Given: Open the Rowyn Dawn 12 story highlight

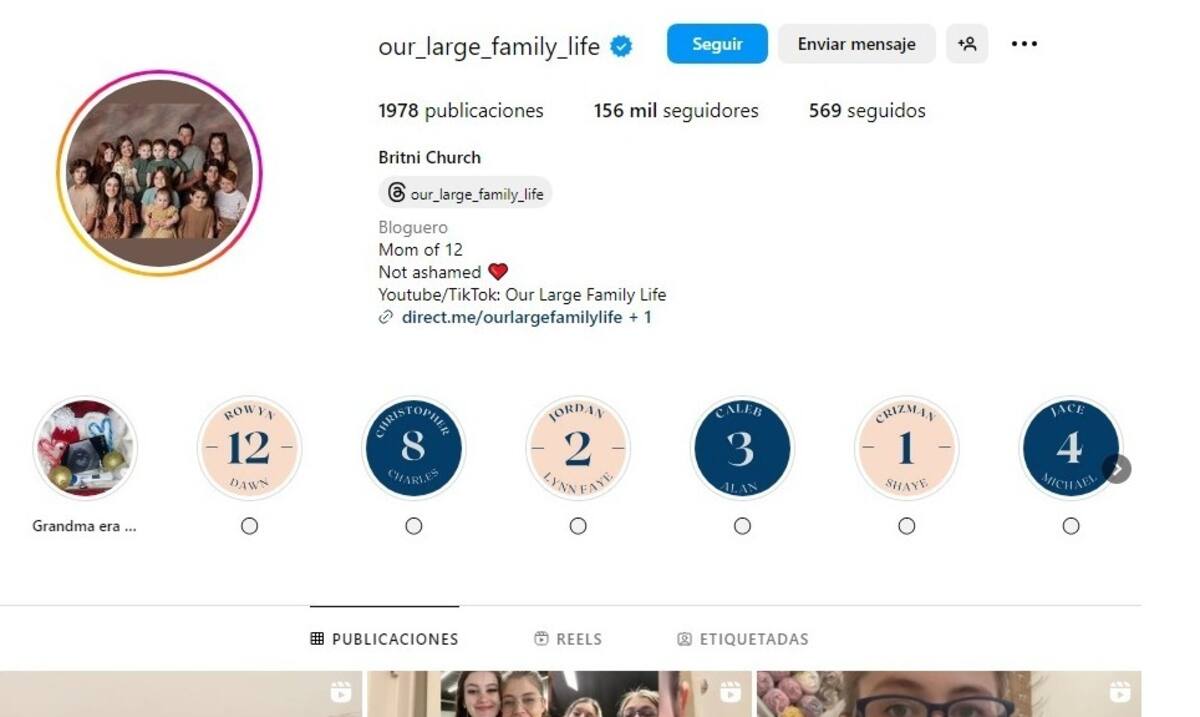Looking at the screenshot, I should pyautogui.click(x=249, y=448).
